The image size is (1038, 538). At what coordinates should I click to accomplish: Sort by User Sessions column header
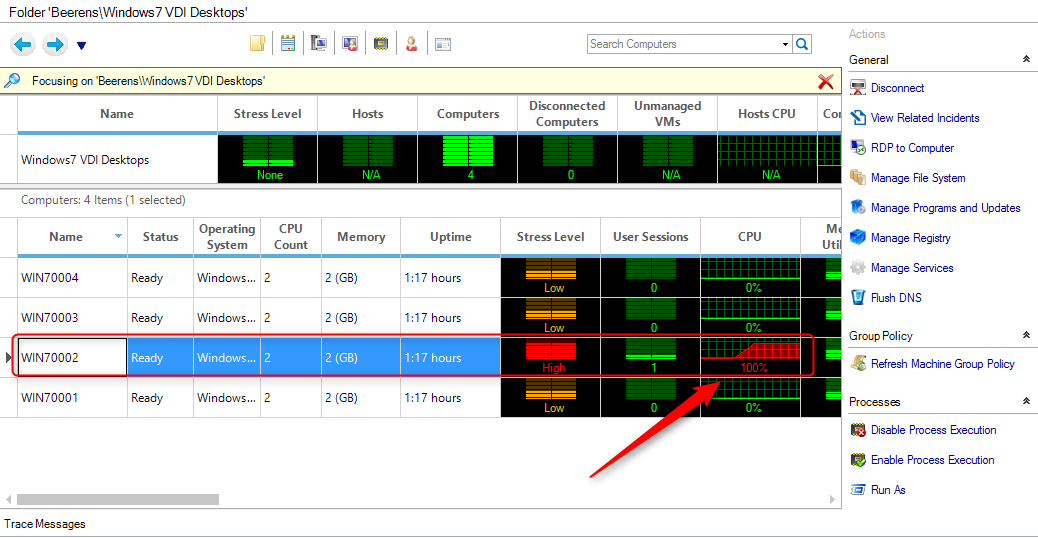click(650, 237)
